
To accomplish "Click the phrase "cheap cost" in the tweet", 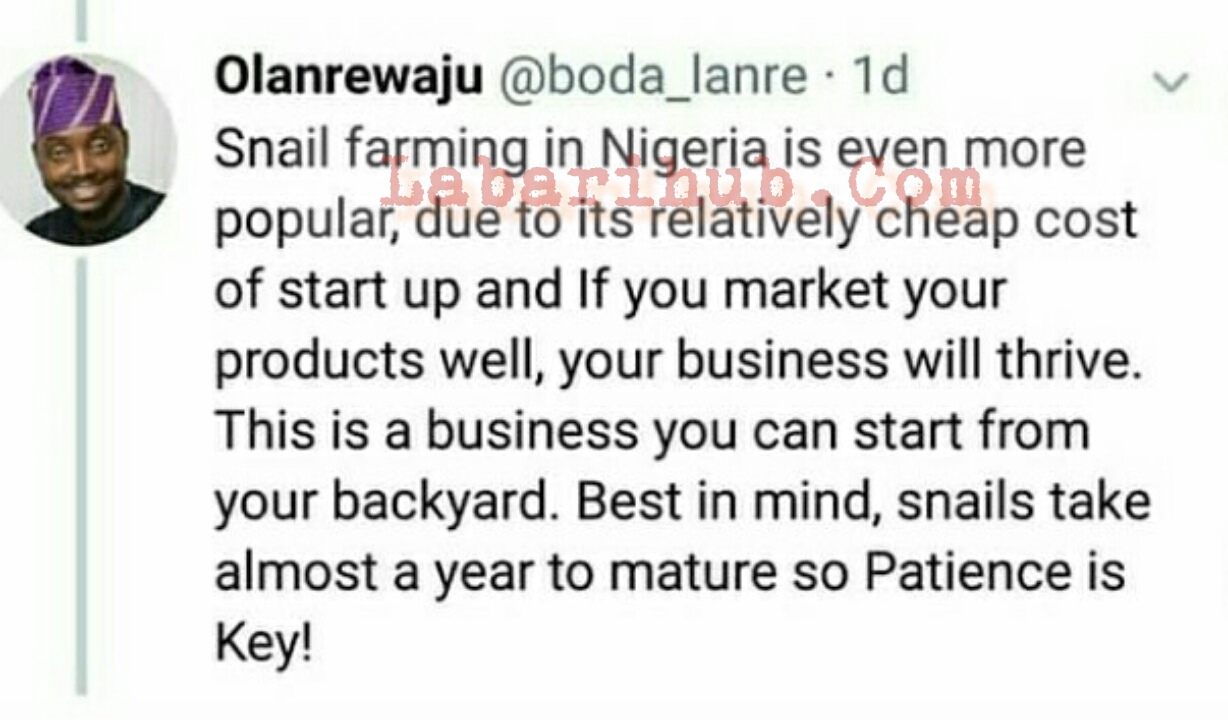I will click(x=1003, y=220).
